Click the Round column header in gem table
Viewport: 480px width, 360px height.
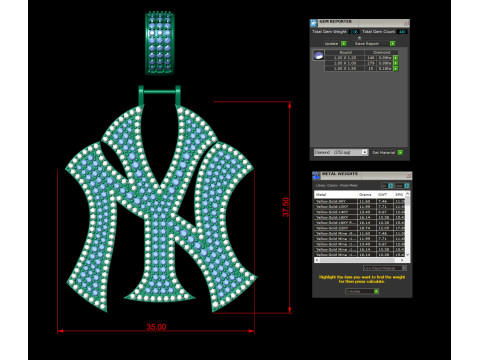[345, 52]
